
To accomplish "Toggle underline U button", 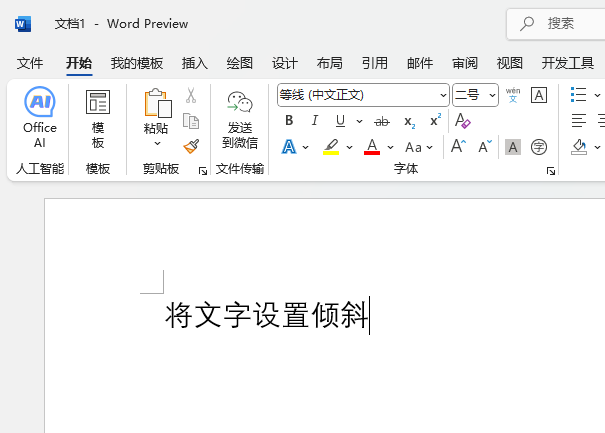I will click(340, 121).
